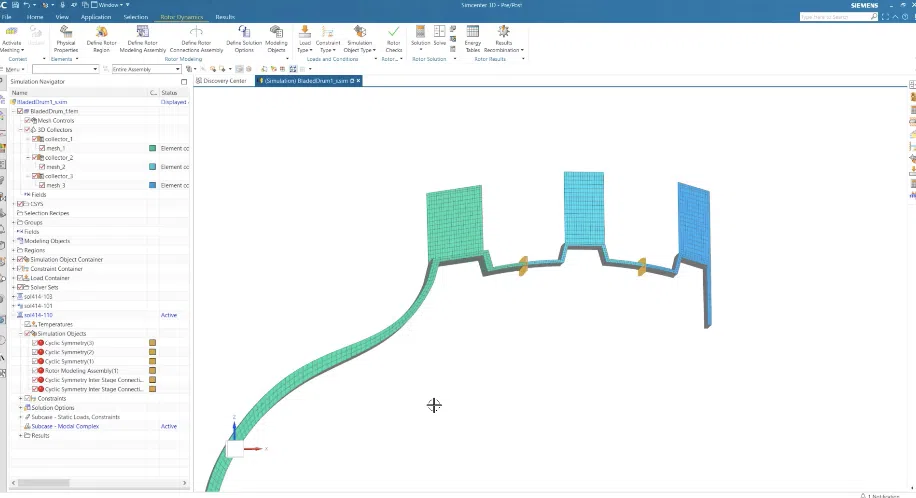Image resolution: width=916 pixels, height=498 pixels.
Task: Toggle mesh_3 visibility checkbox
Action: point(41,185)
